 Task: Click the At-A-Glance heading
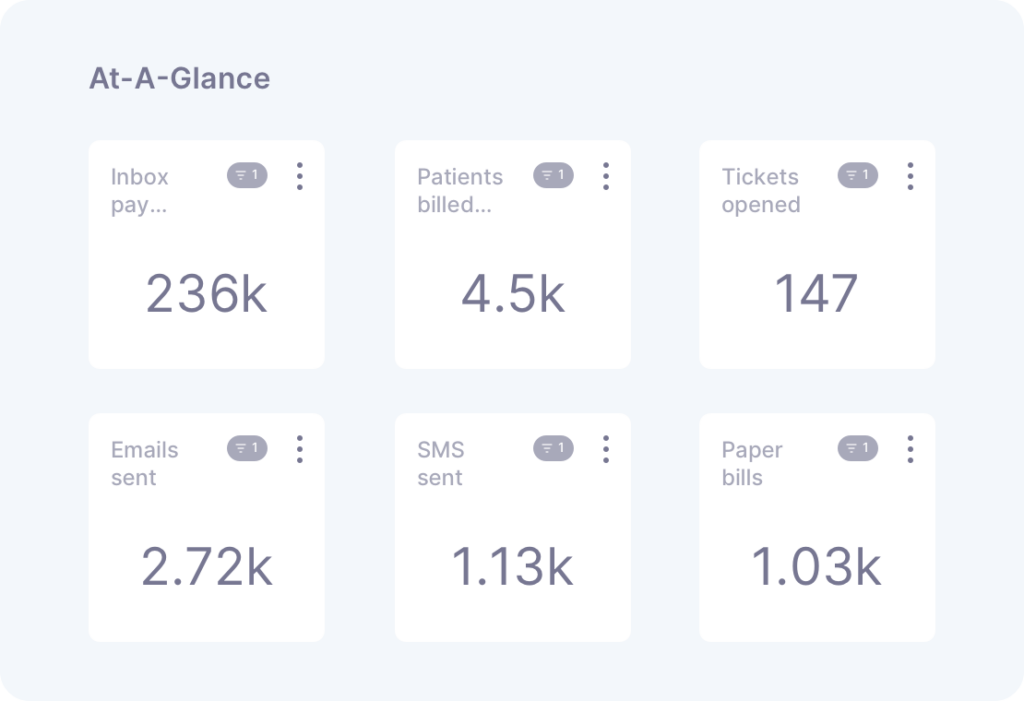point(180,78)
